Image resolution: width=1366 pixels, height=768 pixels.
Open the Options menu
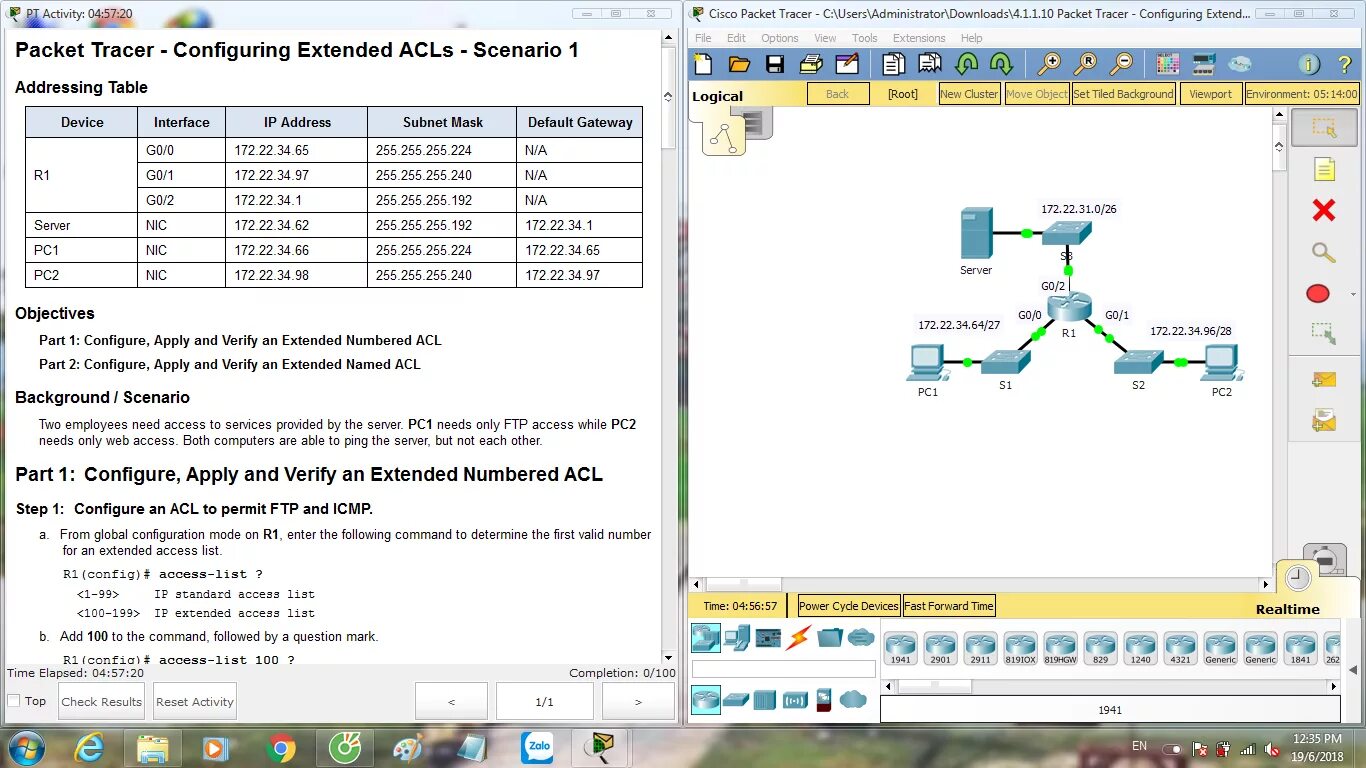[780, 38]
